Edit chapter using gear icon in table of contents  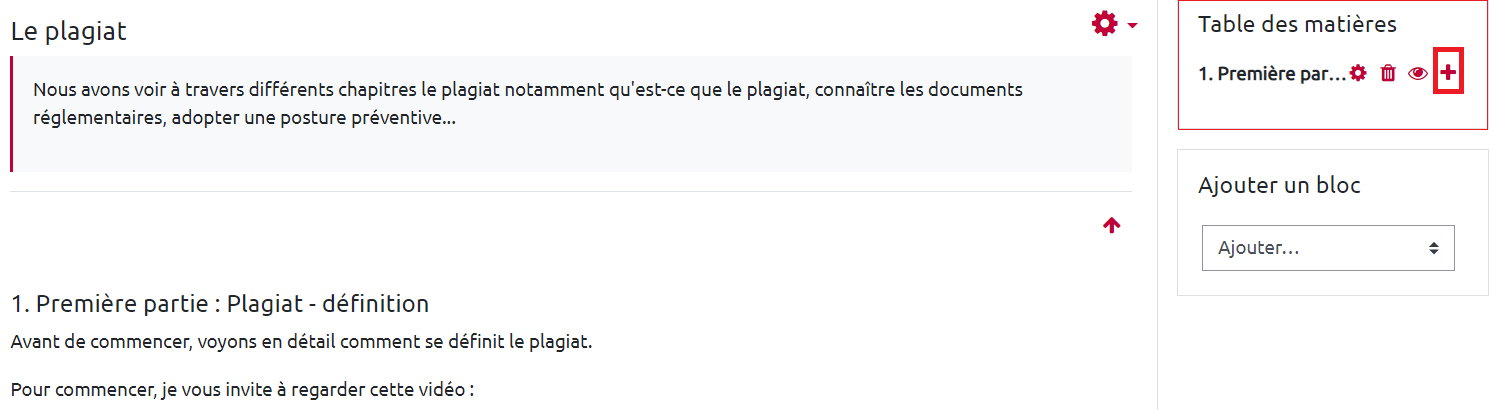[1357, 73]
